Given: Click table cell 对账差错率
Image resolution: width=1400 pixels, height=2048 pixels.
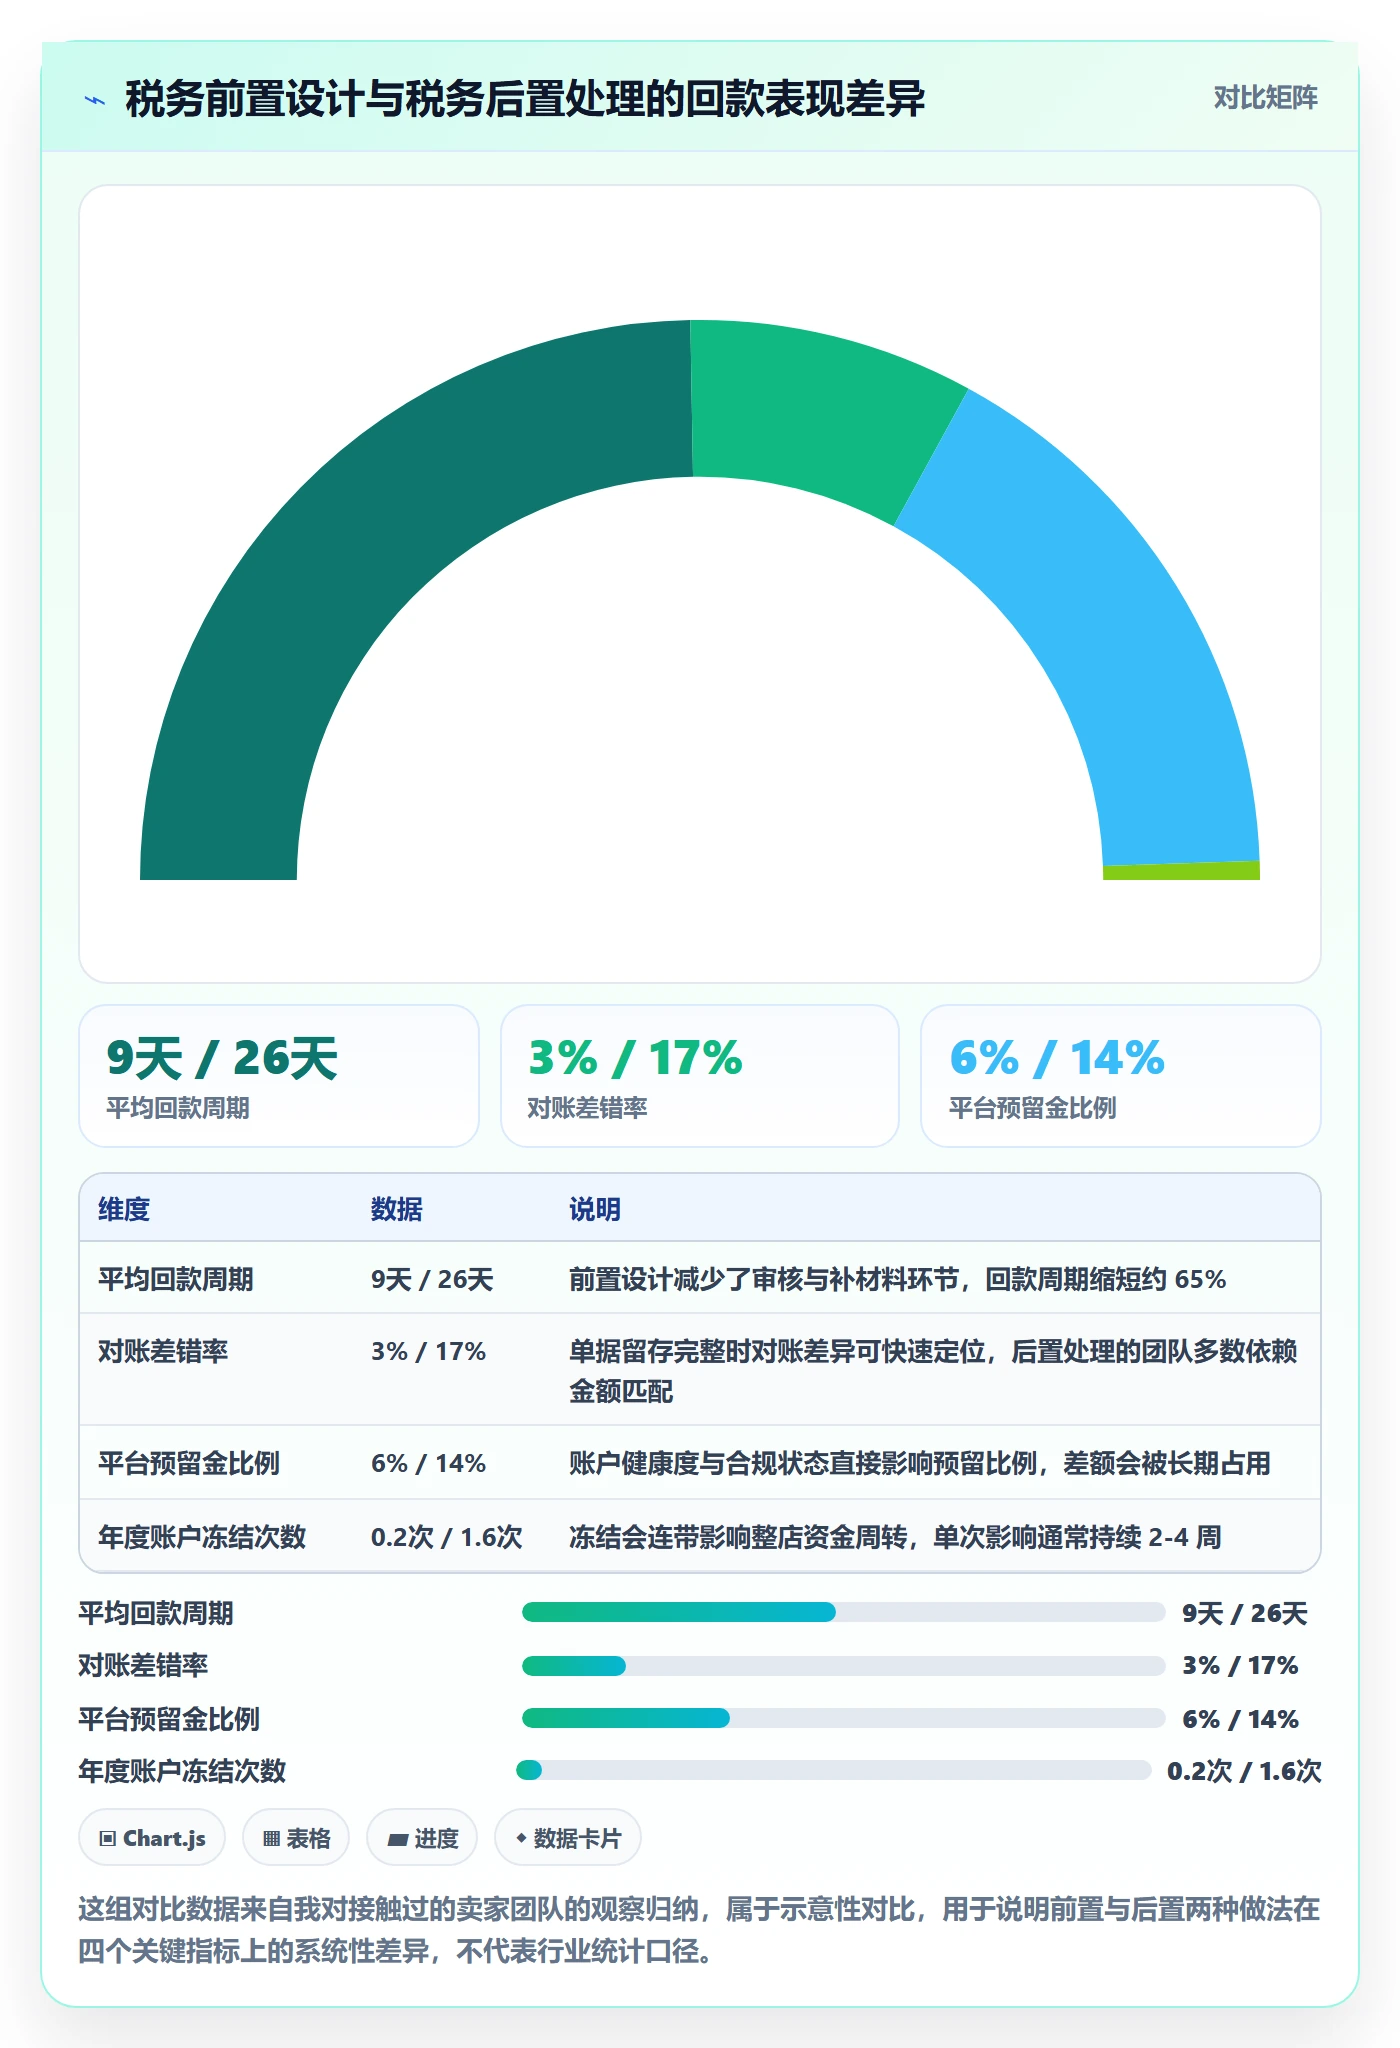Looking at the screenshot, I should (163, 1351).
